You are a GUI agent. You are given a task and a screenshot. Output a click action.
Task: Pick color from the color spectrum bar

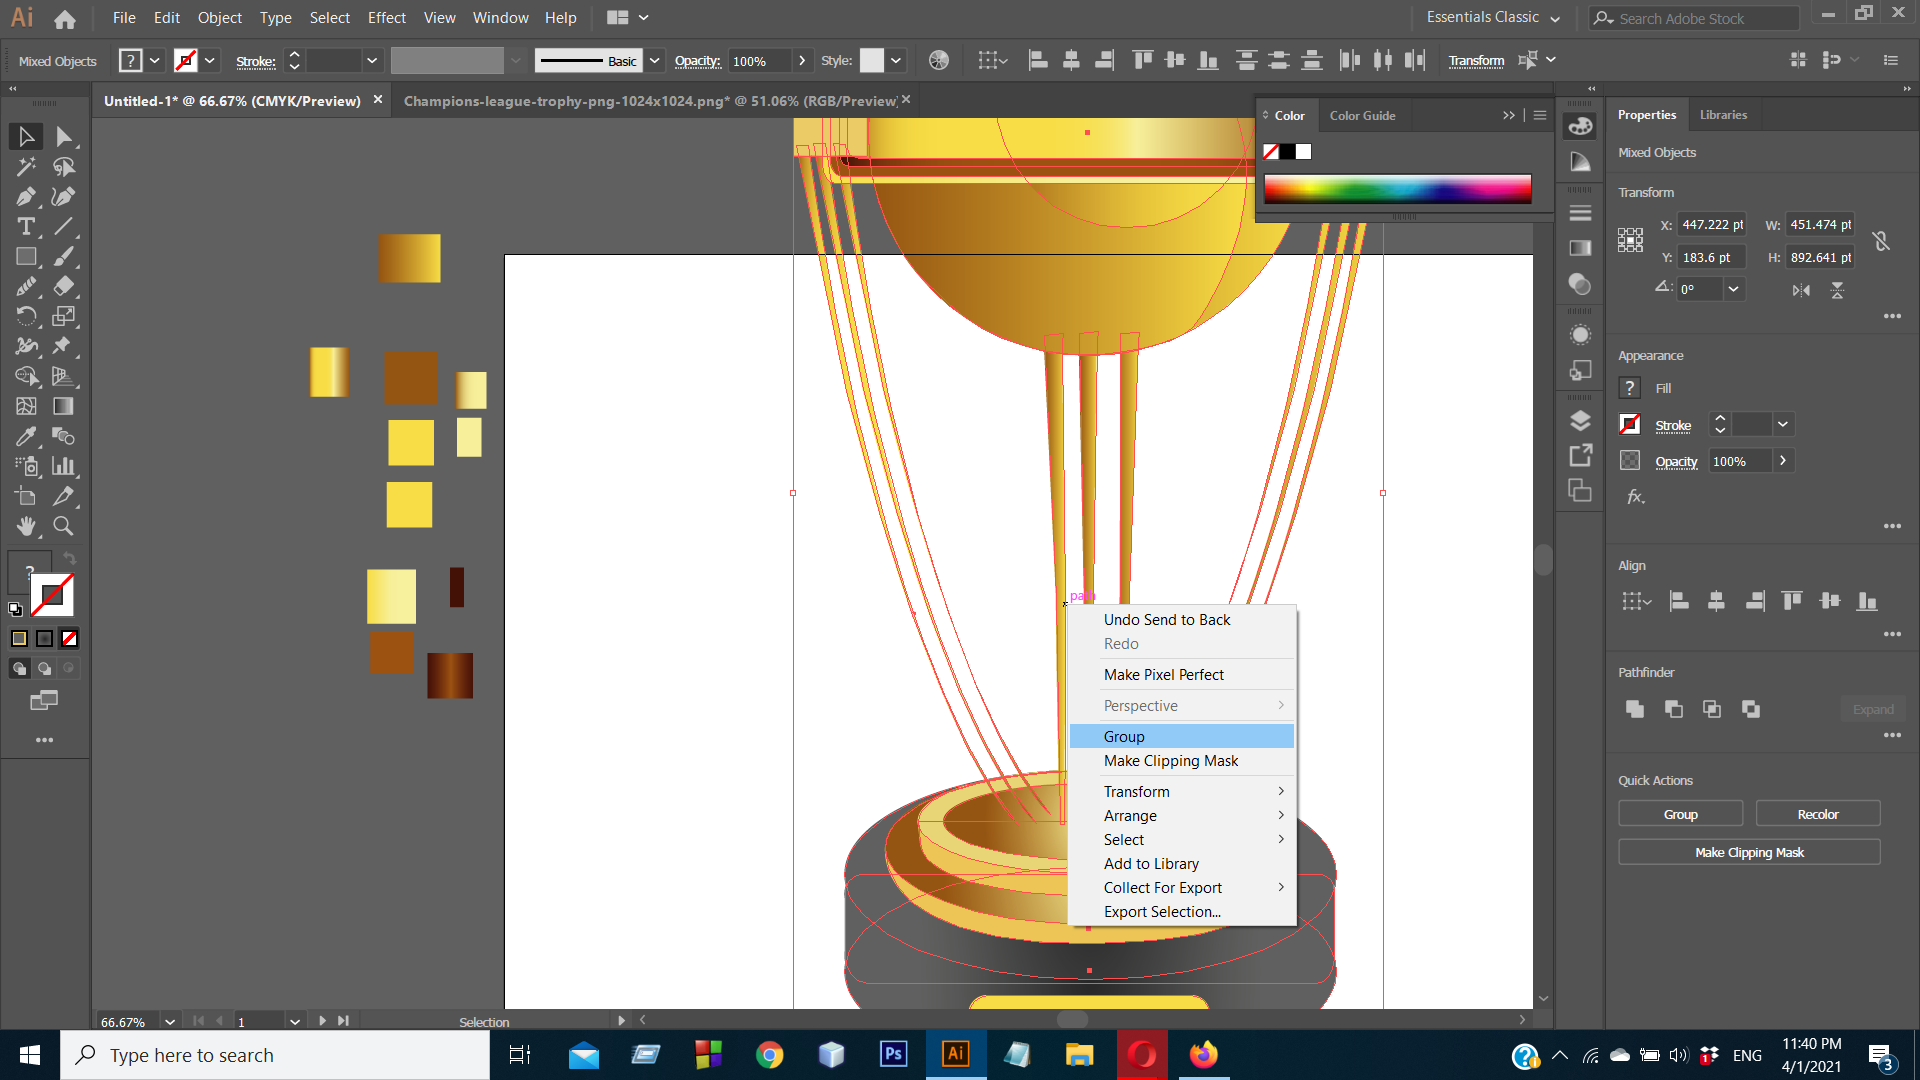tap(1397, 189)
